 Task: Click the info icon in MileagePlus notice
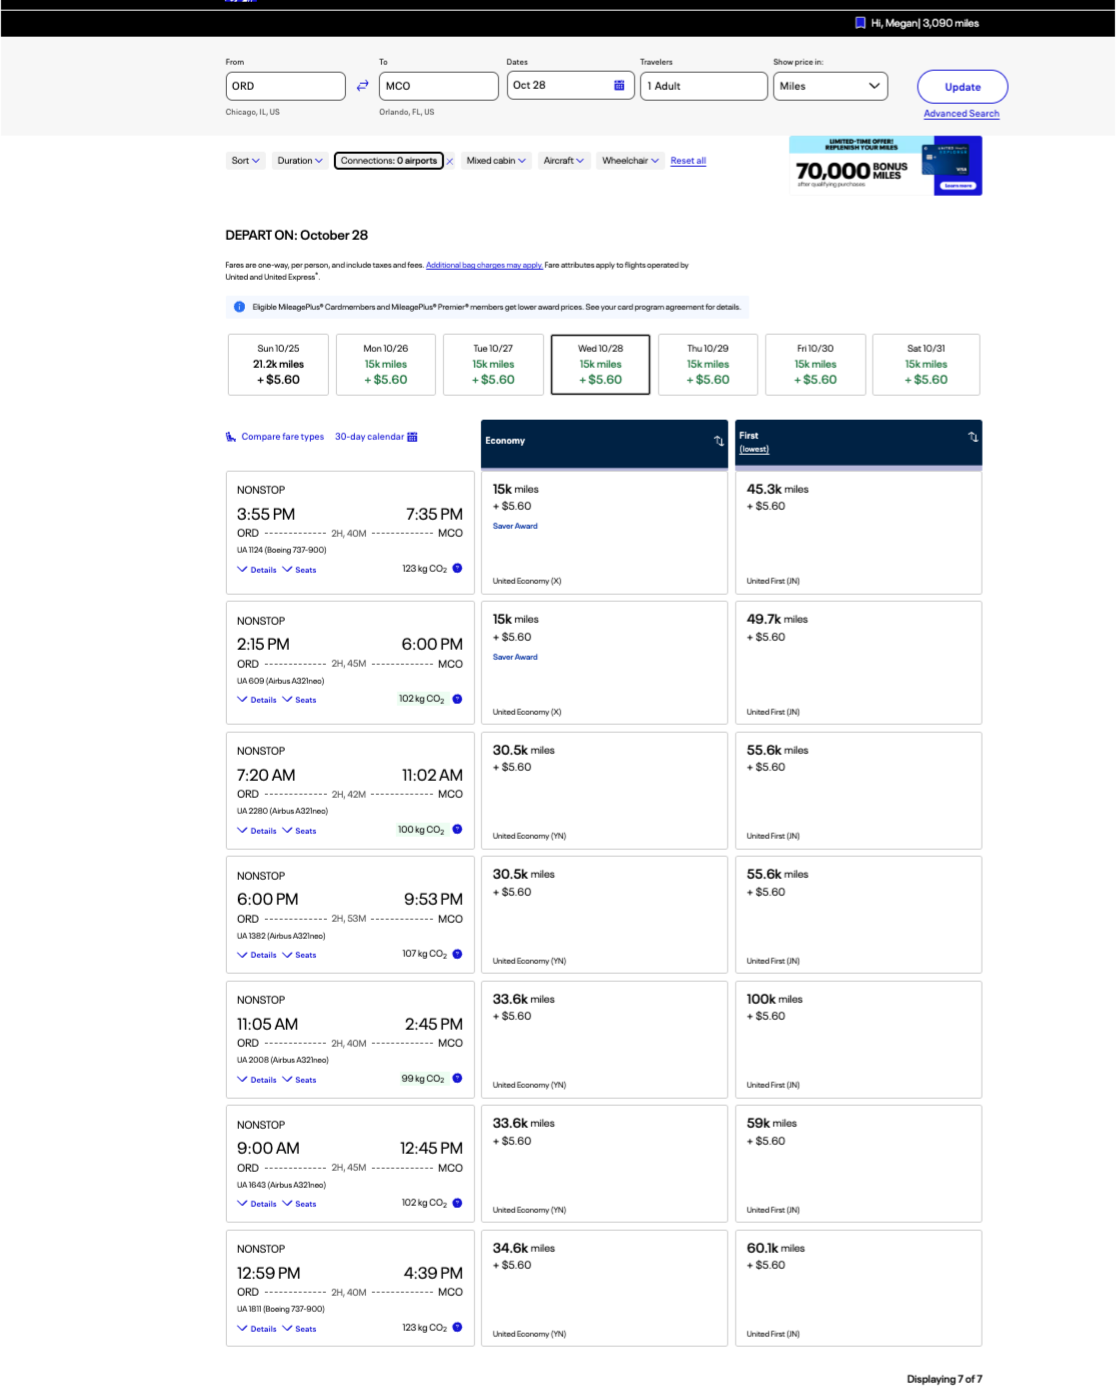coord(239,307)
